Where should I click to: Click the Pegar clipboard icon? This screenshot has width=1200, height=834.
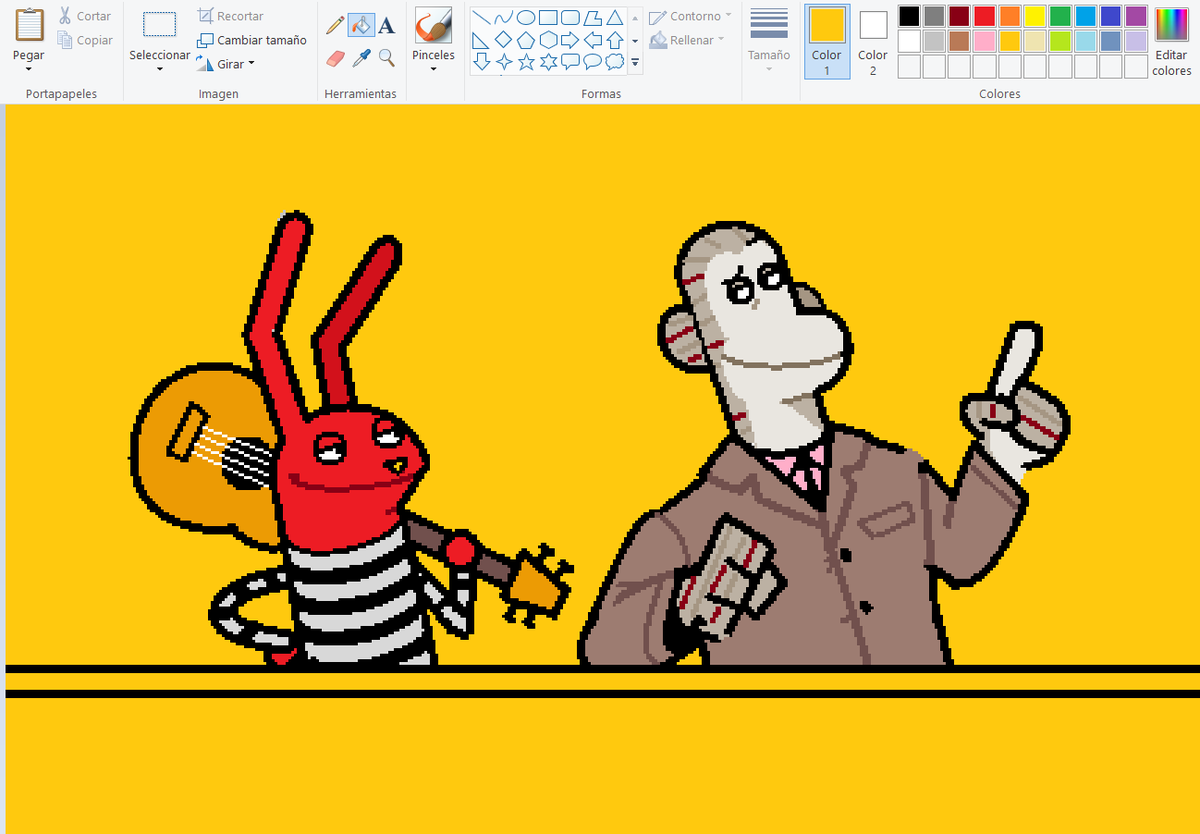pos(29,25)
